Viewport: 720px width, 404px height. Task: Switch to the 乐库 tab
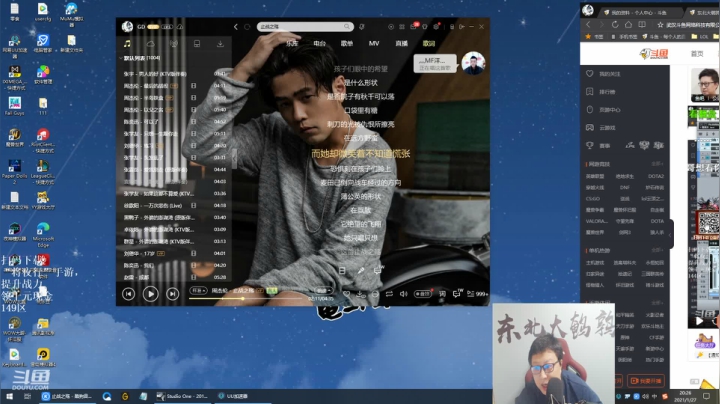(x=292, y=43)
